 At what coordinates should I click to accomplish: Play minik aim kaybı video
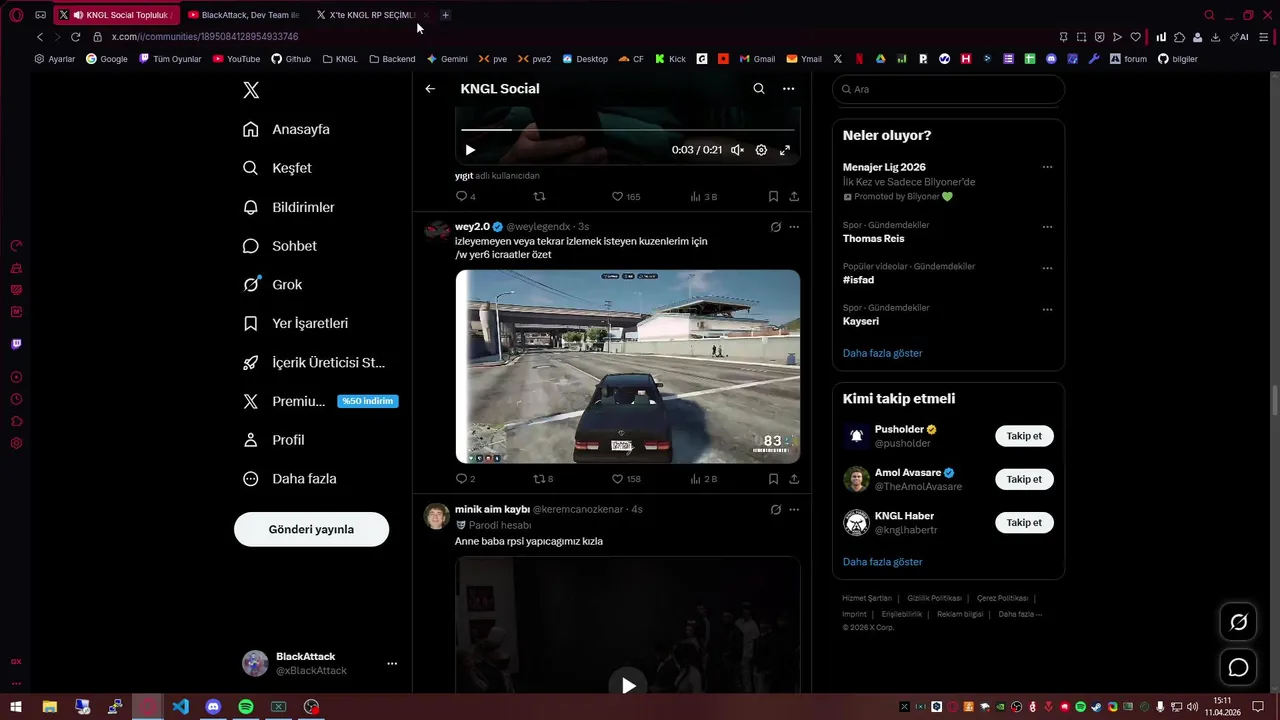(628, 685)
